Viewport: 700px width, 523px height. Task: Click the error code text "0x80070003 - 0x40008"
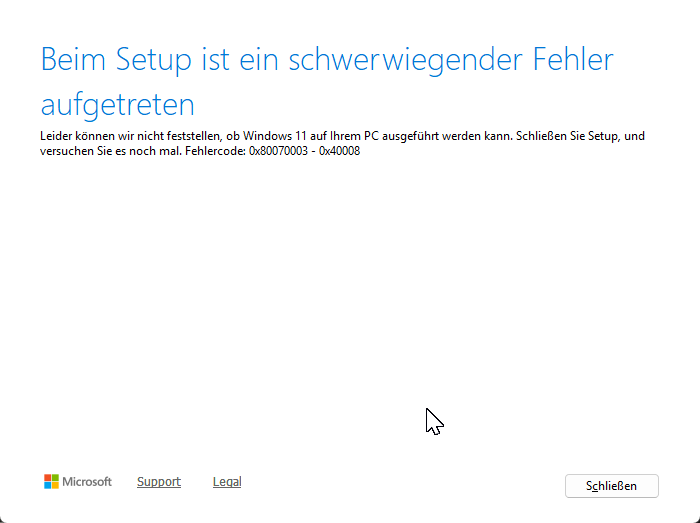click(x=304, y=151)
